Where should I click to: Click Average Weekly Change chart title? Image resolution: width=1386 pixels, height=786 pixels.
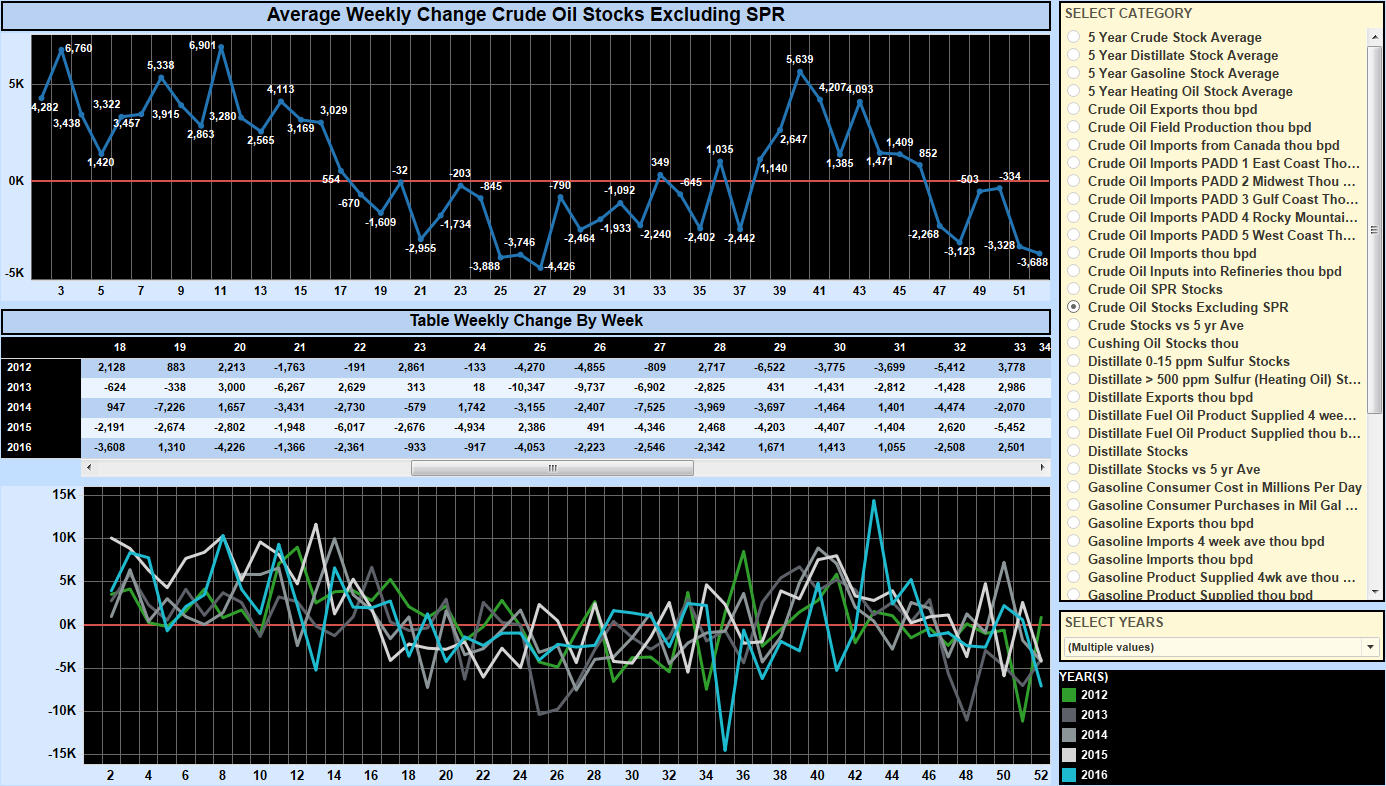[525, 15]
